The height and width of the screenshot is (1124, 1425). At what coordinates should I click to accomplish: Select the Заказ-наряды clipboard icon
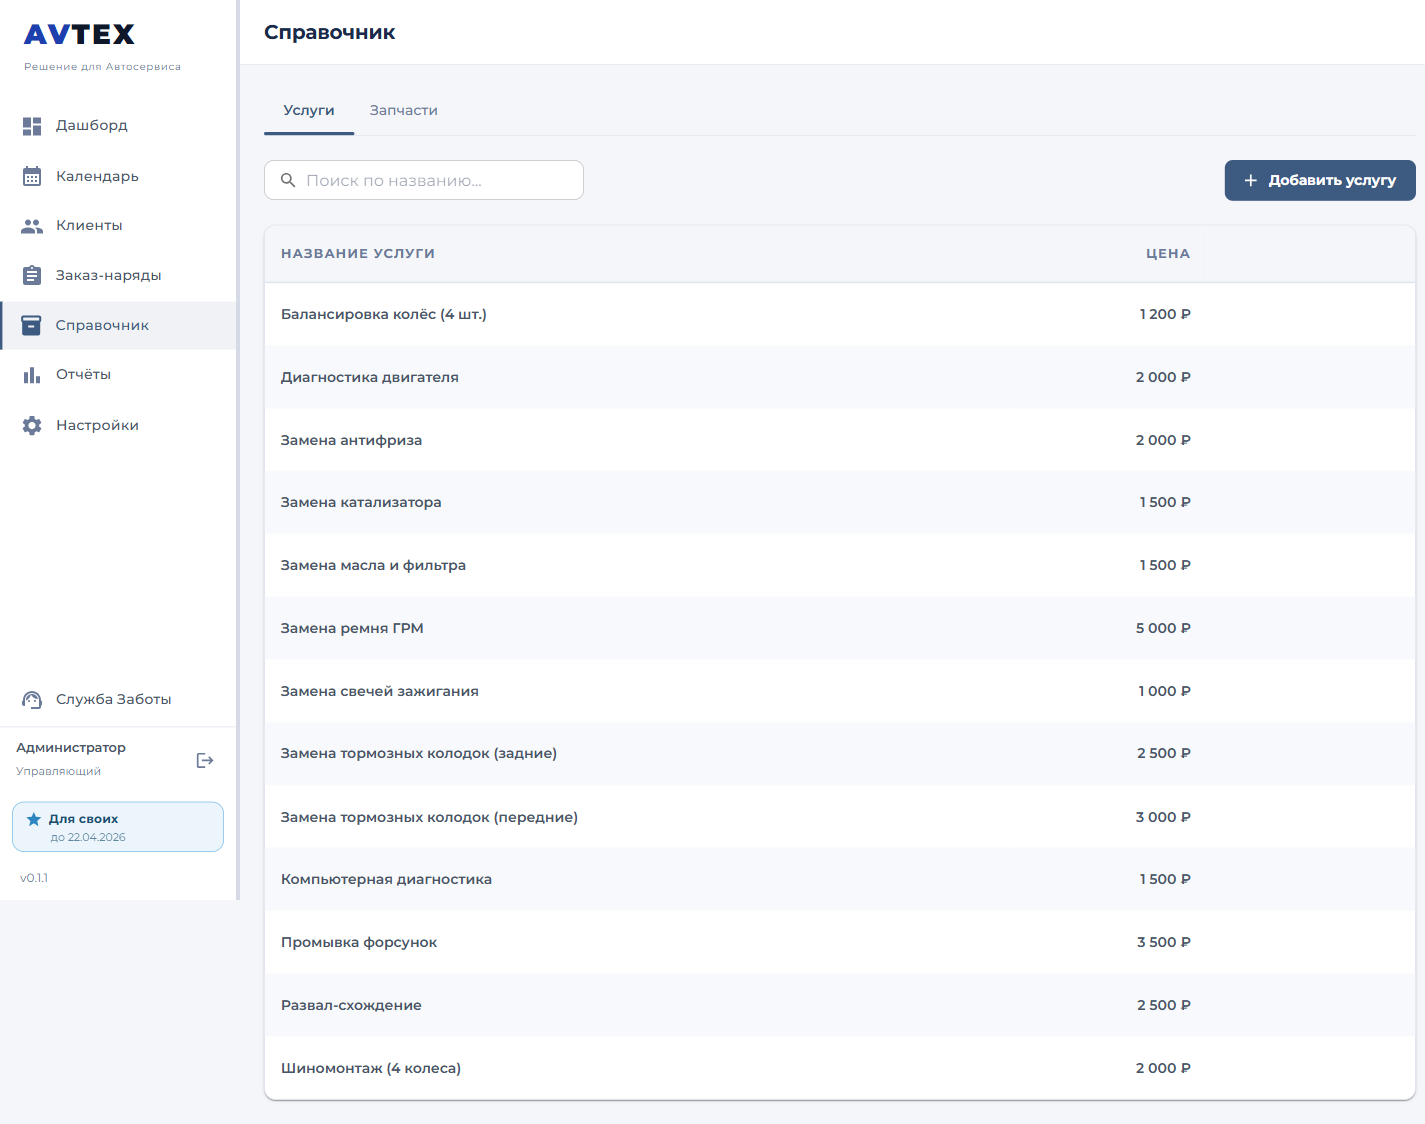pyautogui.click(x=32, y=275)
